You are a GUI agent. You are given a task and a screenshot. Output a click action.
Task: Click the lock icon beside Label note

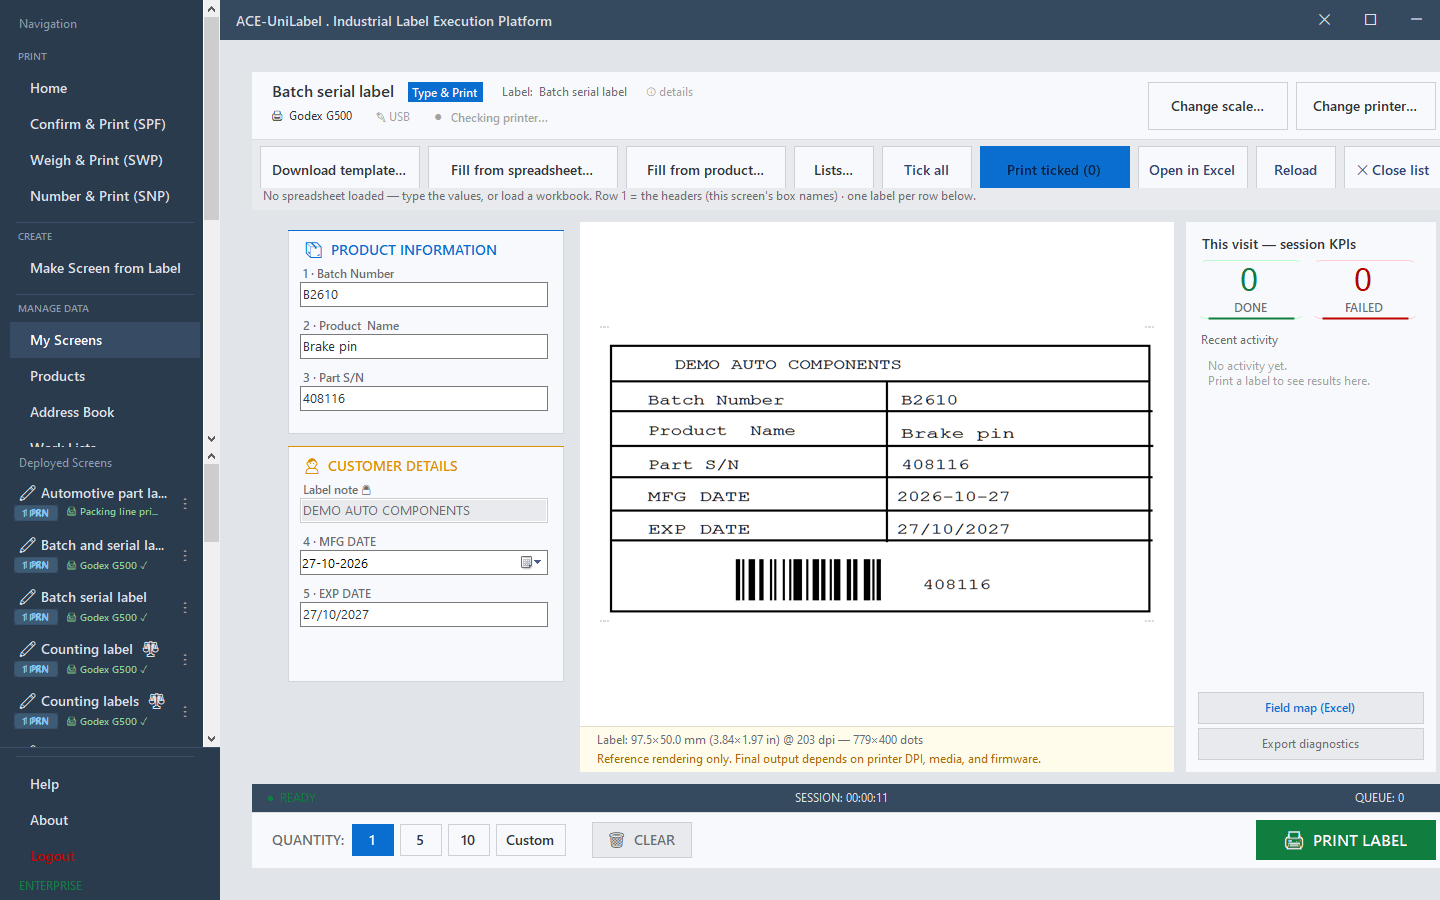tap(366, 490)
